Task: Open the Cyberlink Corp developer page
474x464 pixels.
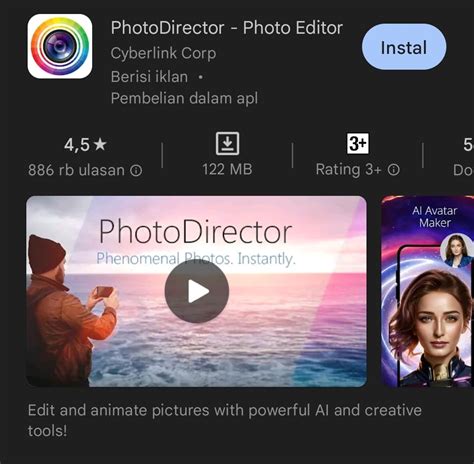Action: click(x=163, y=53)
